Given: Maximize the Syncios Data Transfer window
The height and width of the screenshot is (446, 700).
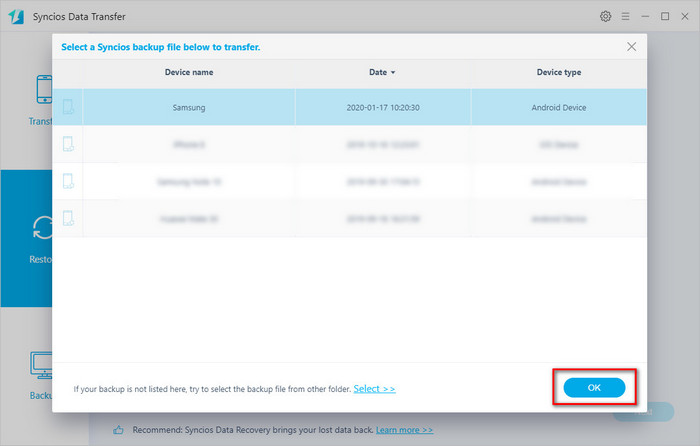Looking at the screenshot, I should point(665,17).
